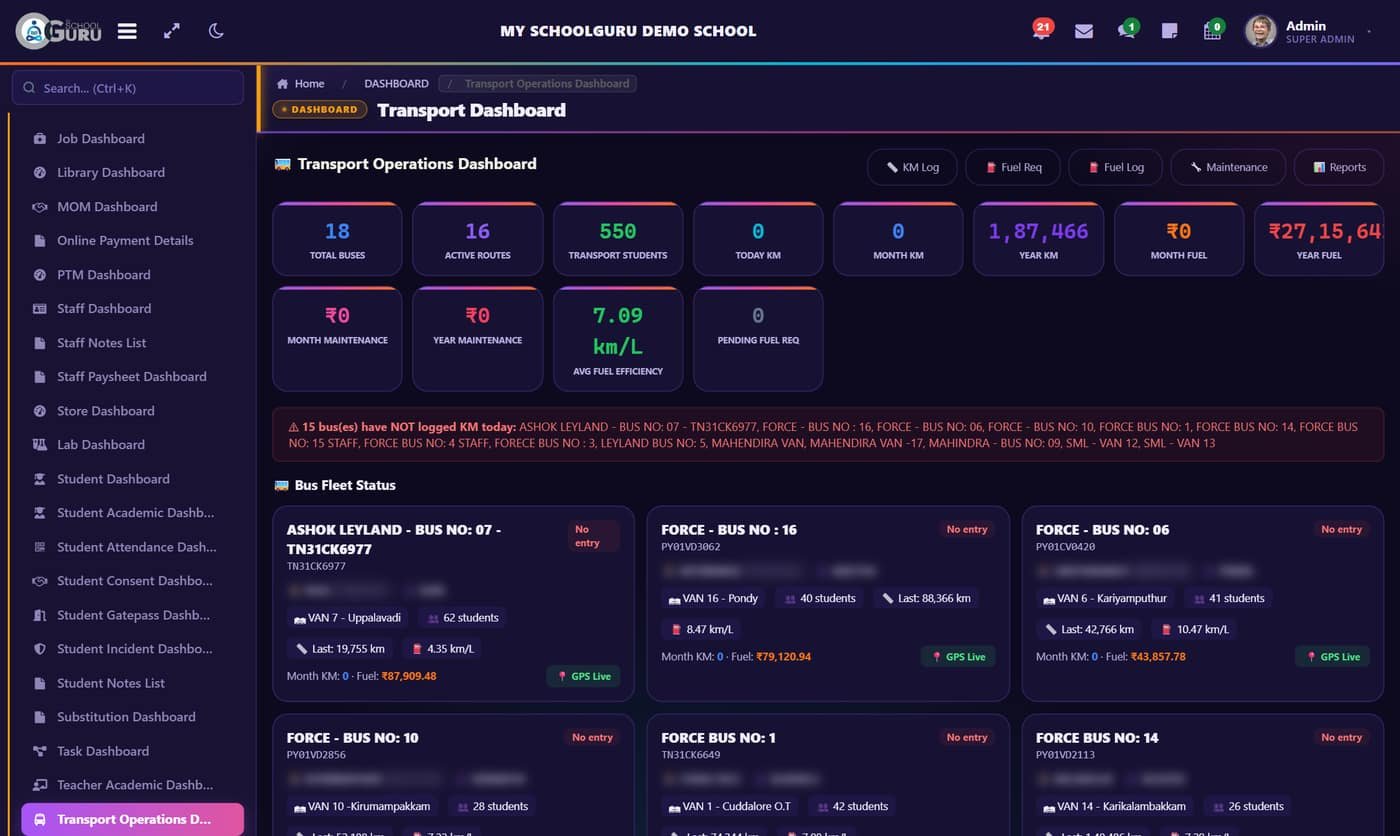The width and height of the screenshot is (1400, 836).
Task: Click the Lab Dashboard flask icon
Action: click(x=40, y=445)
